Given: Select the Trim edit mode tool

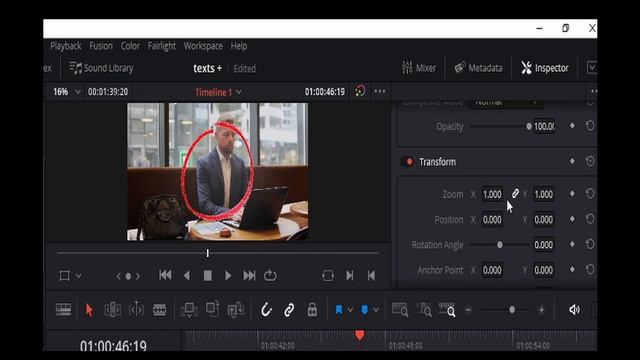Looking at the screenshot, I should click(x=112, y=310).
